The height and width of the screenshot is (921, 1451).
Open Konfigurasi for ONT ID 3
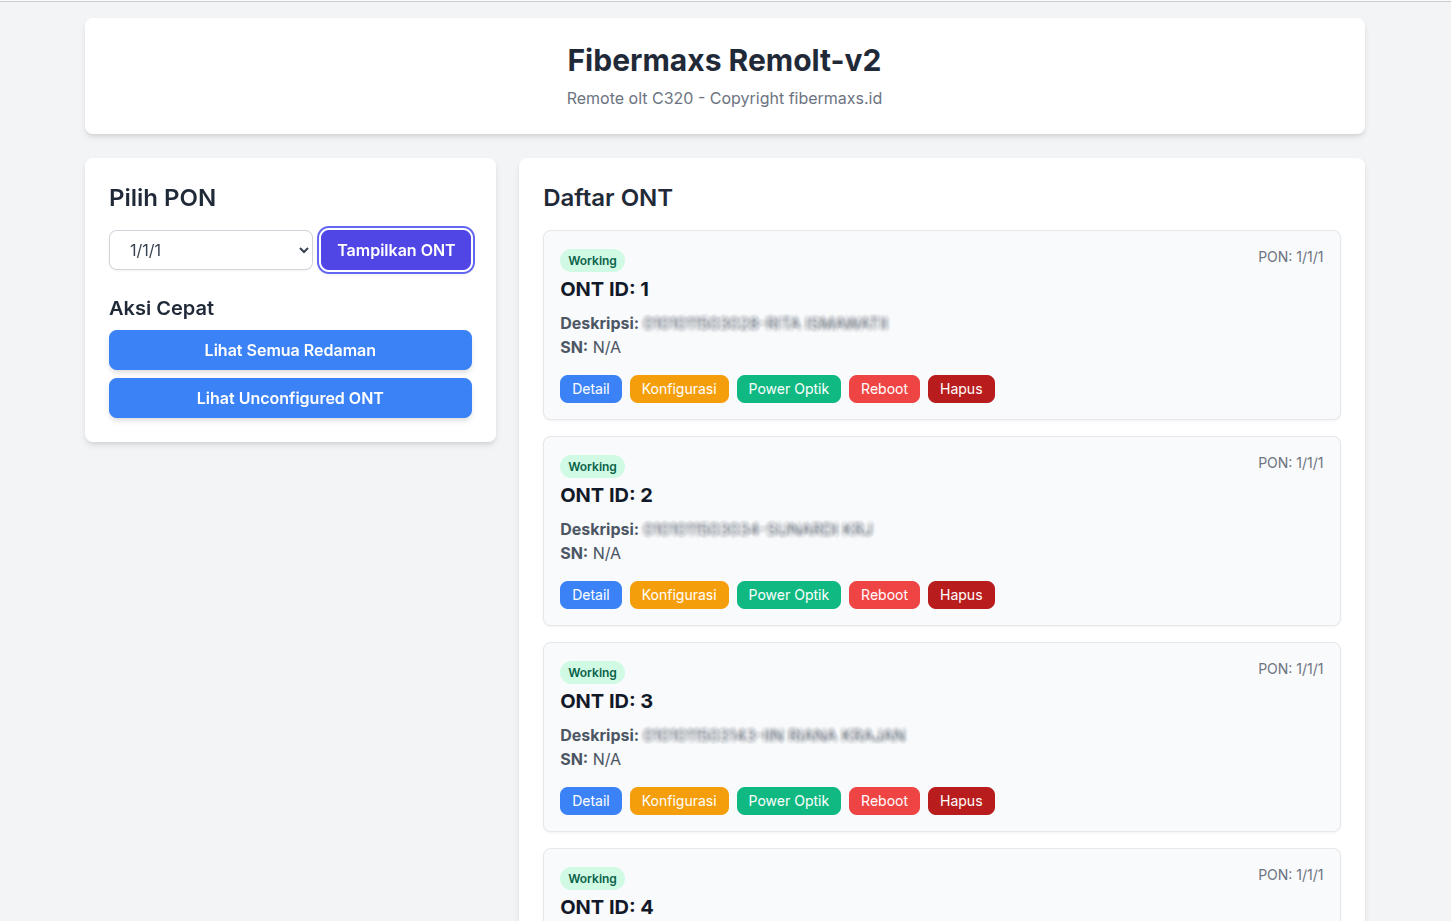point(679,801)
